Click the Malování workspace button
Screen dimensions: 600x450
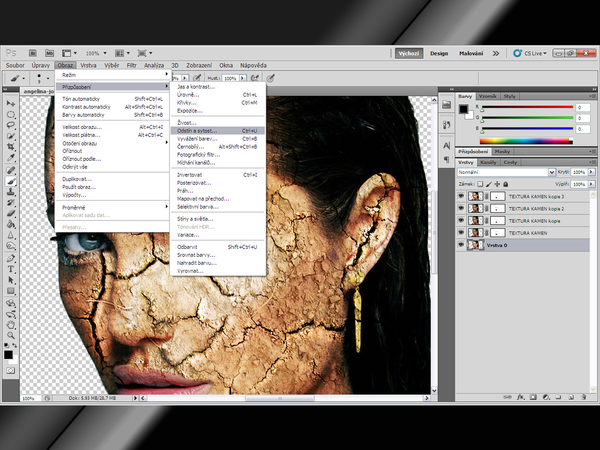click(472, 53)
